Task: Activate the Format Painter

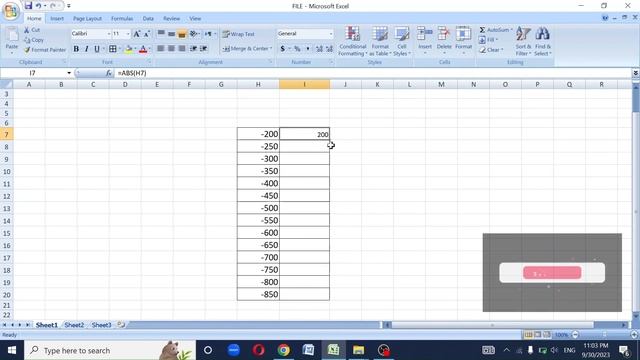Action: (44, 49)
